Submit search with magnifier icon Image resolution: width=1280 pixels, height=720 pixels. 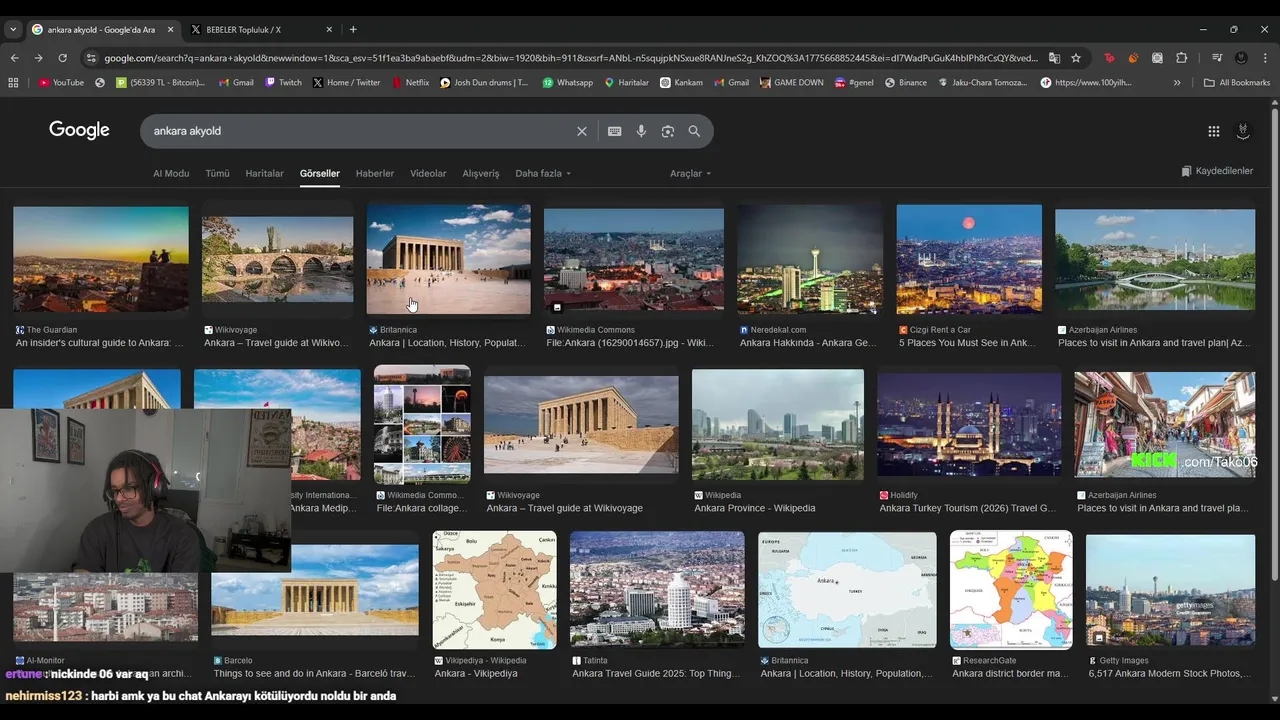pyautogui.click(x=694, y=131)
